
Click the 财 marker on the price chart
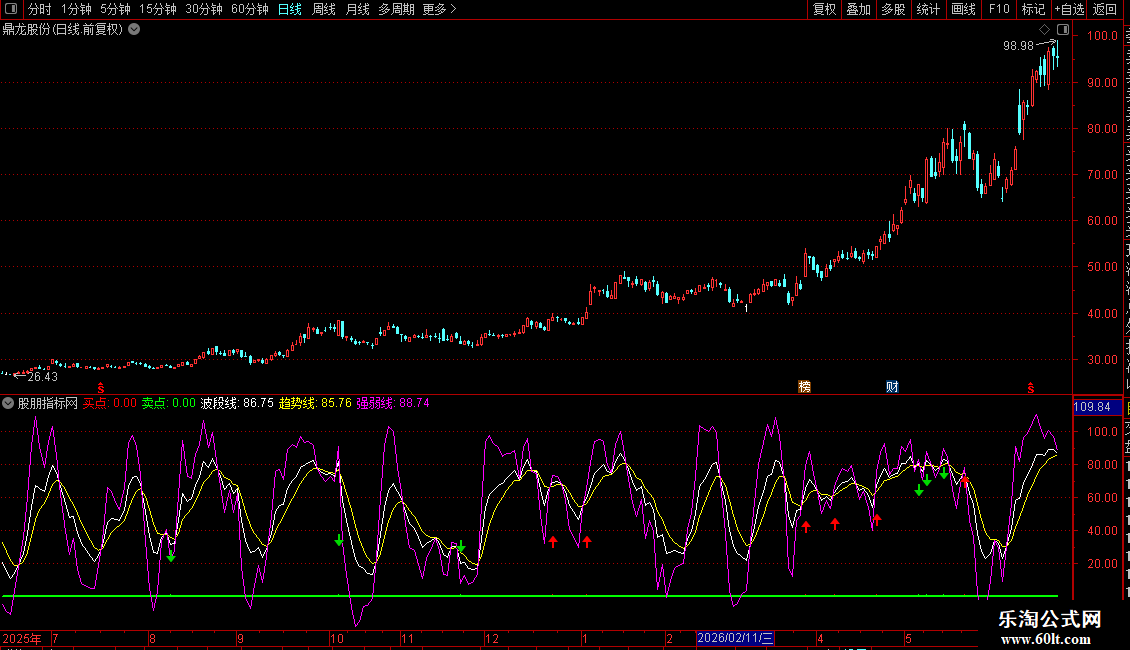click(892, 387)
